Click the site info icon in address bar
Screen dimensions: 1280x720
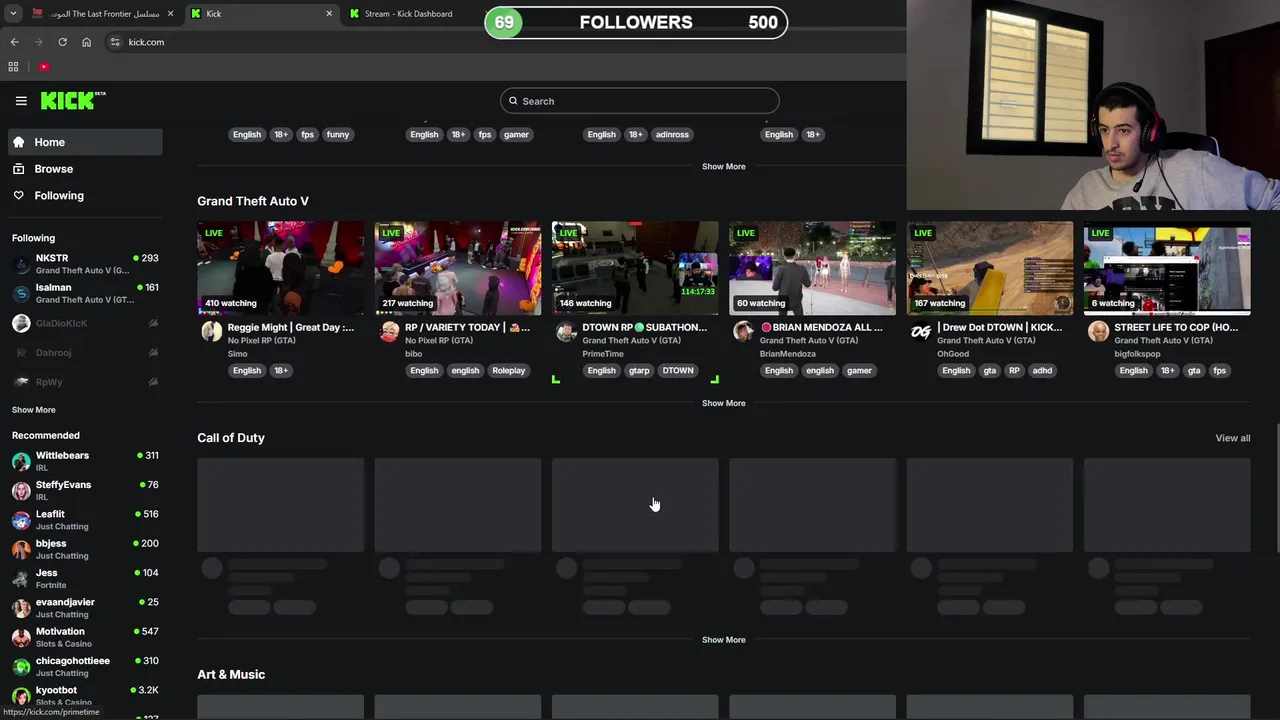click(115, 42)
